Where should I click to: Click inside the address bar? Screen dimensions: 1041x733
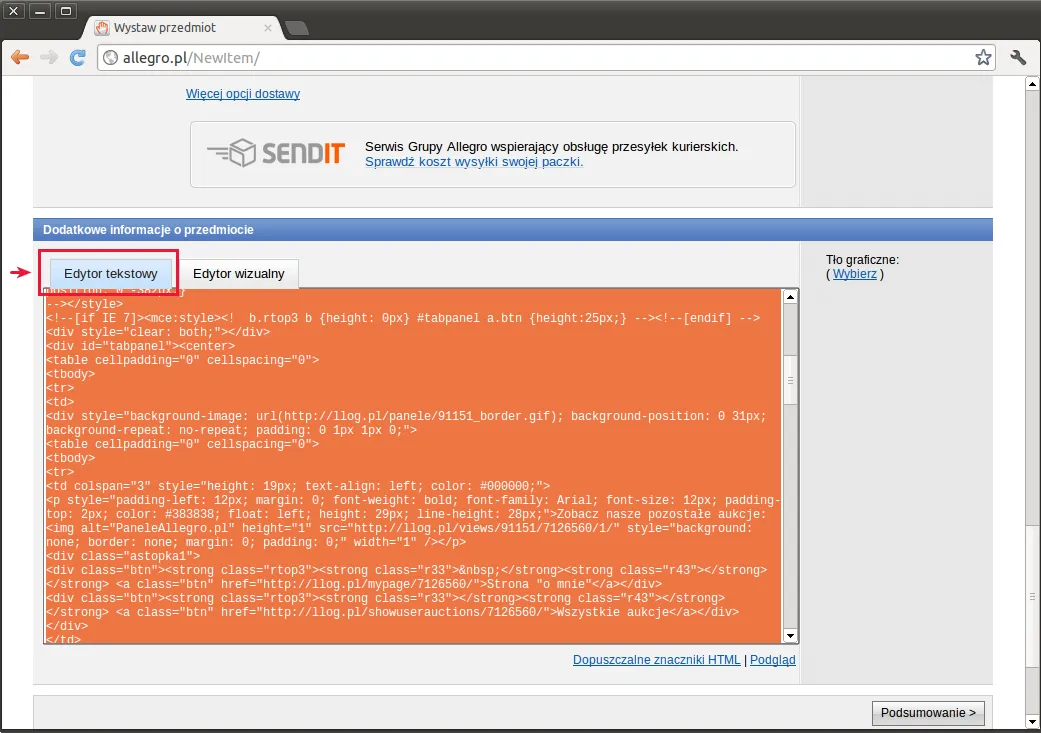pos(400,57)
